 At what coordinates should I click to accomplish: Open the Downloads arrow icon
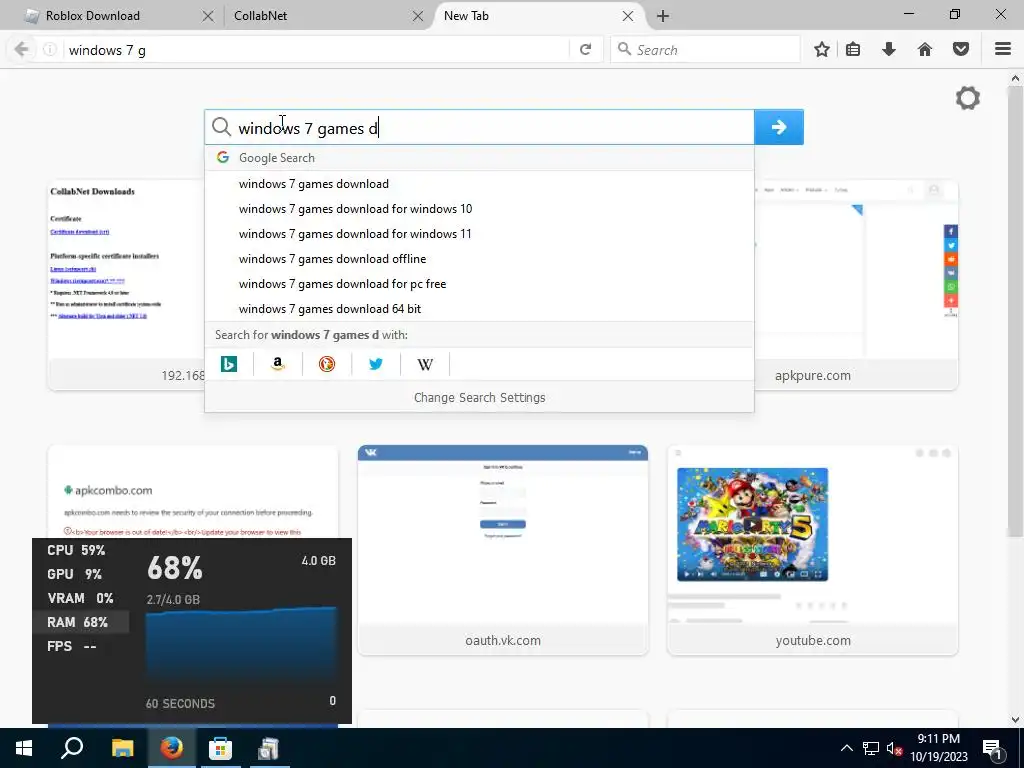click(x=889, y=50)
